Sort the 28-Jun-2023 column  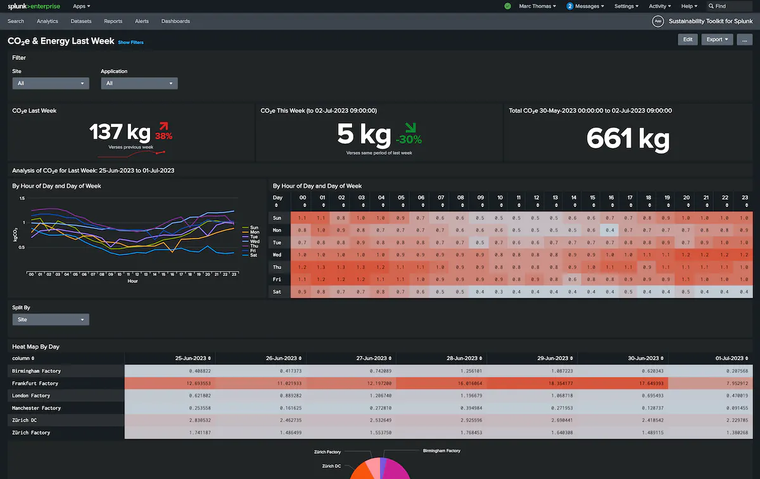(464, 358)
